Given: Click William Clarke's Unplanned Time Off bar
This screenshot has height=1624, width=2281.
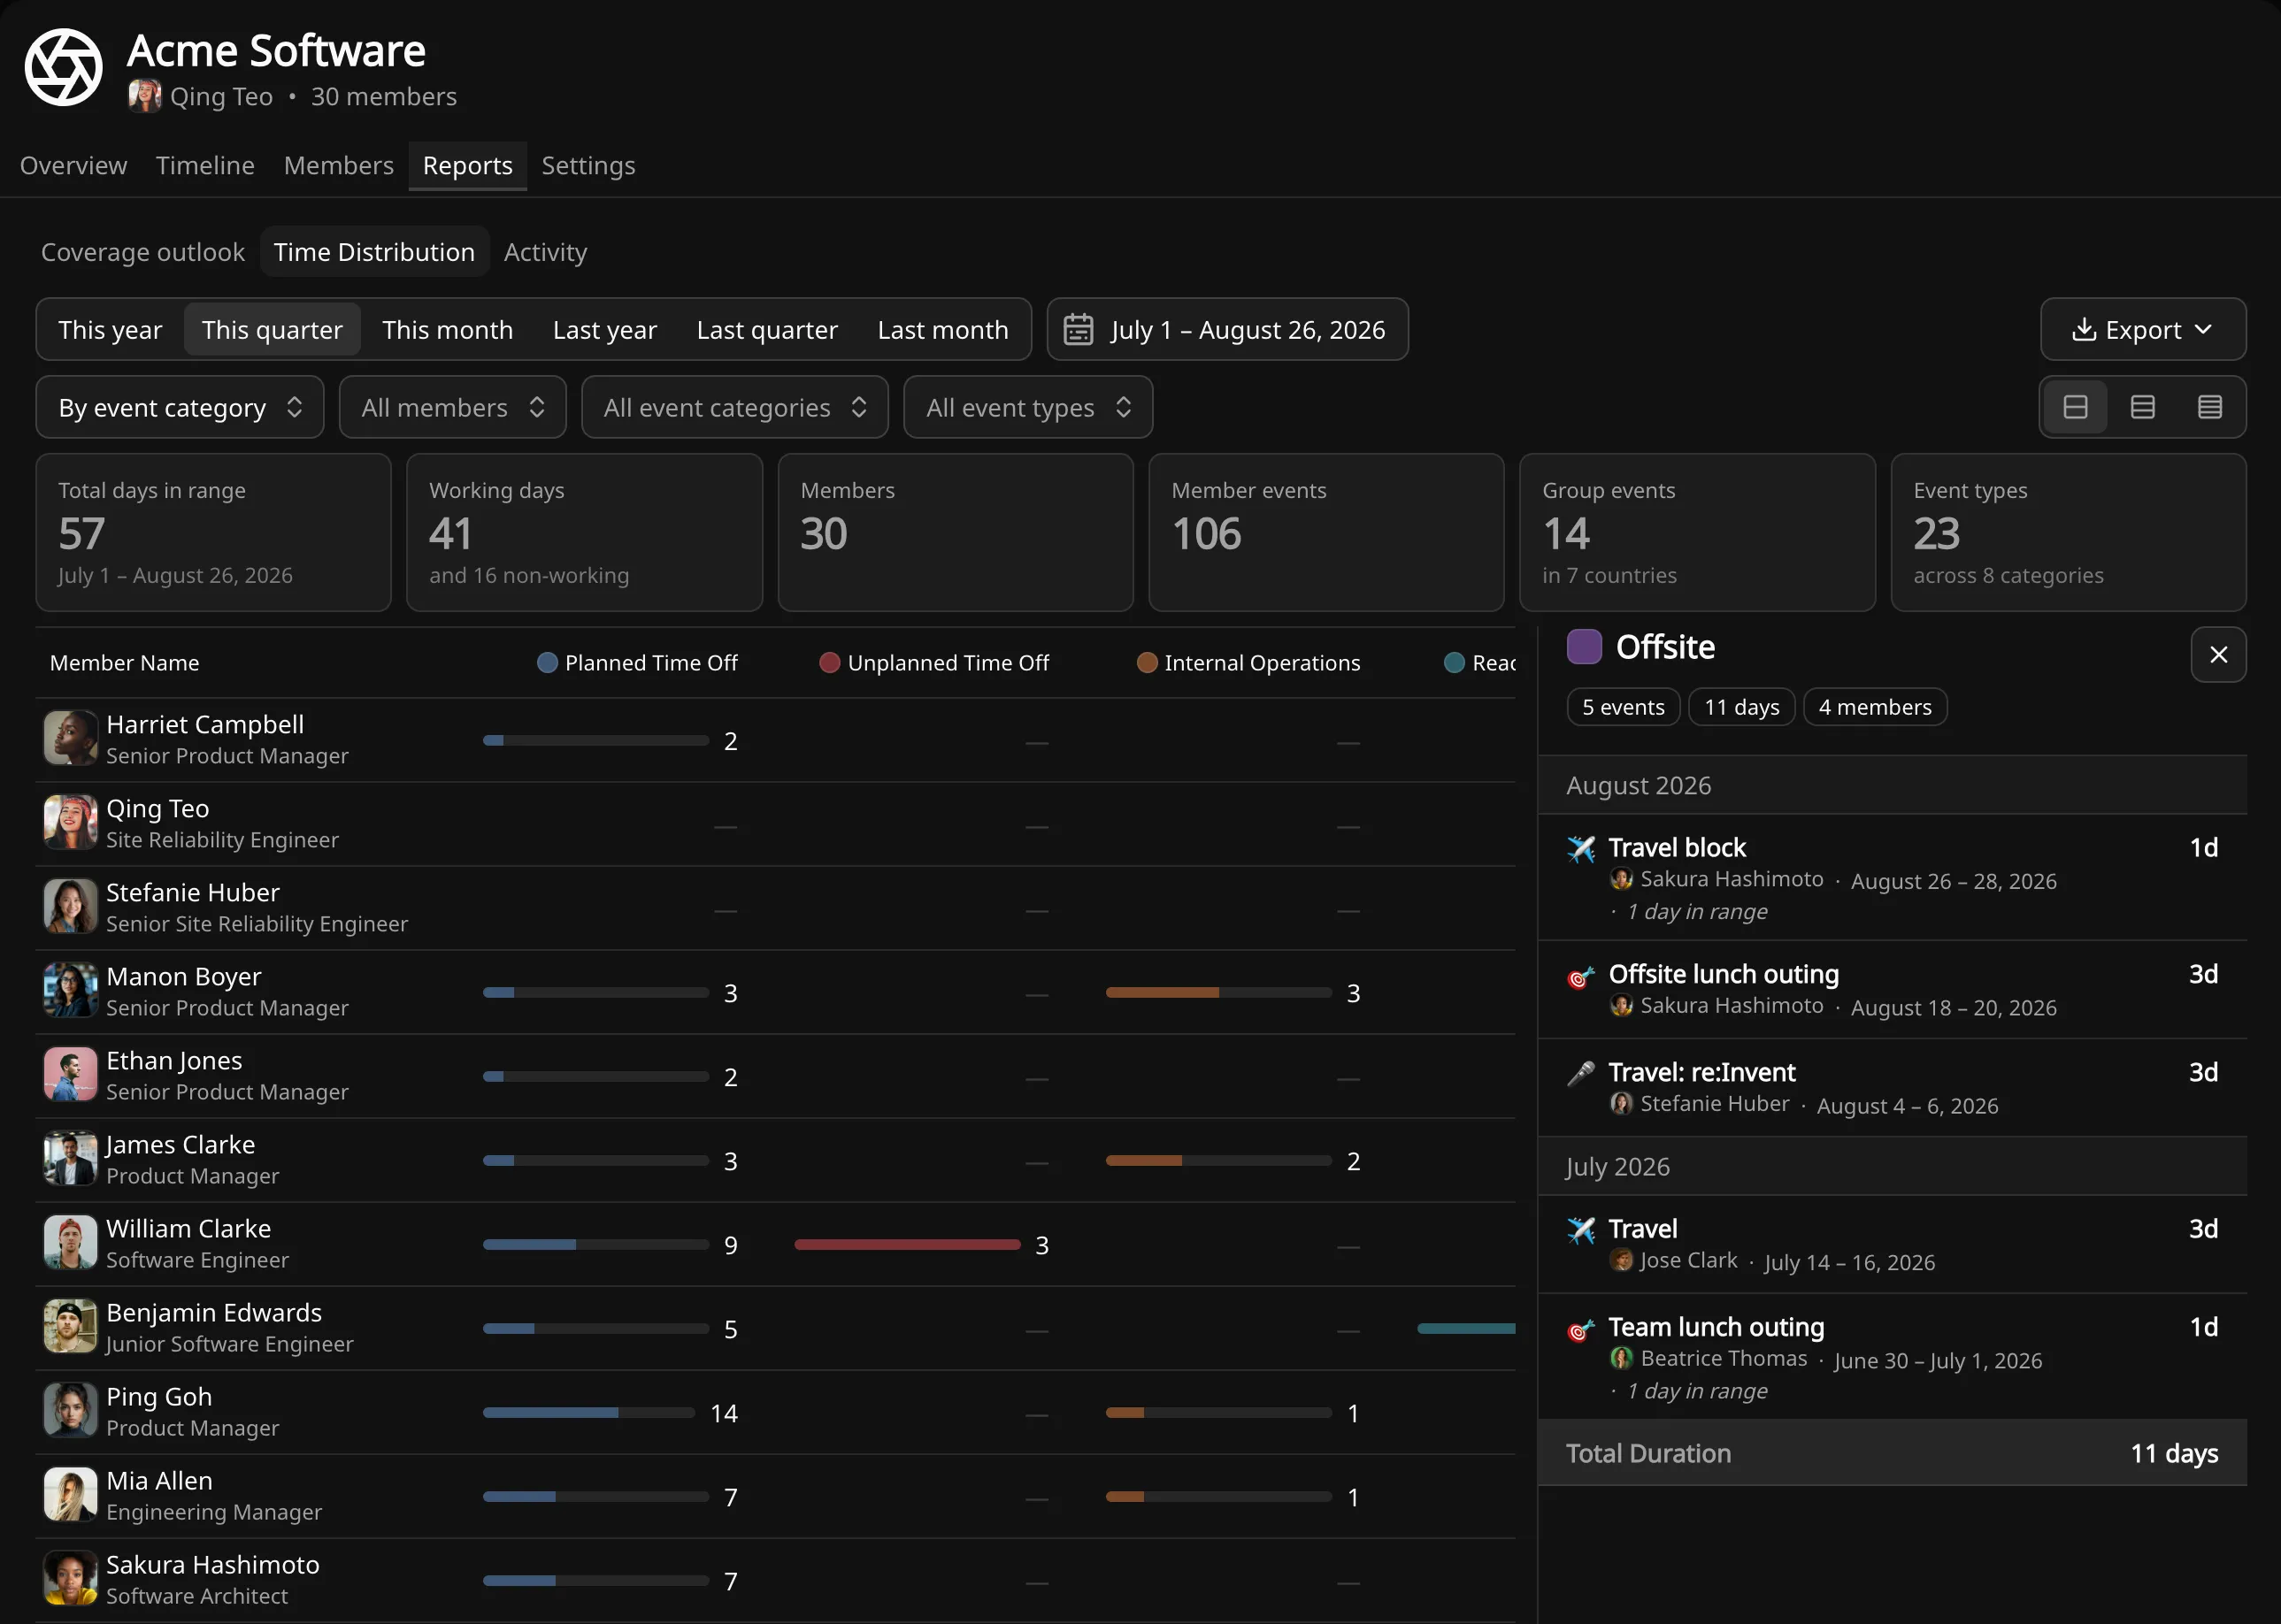Looking at the screenshot, I should (907, 1244).
